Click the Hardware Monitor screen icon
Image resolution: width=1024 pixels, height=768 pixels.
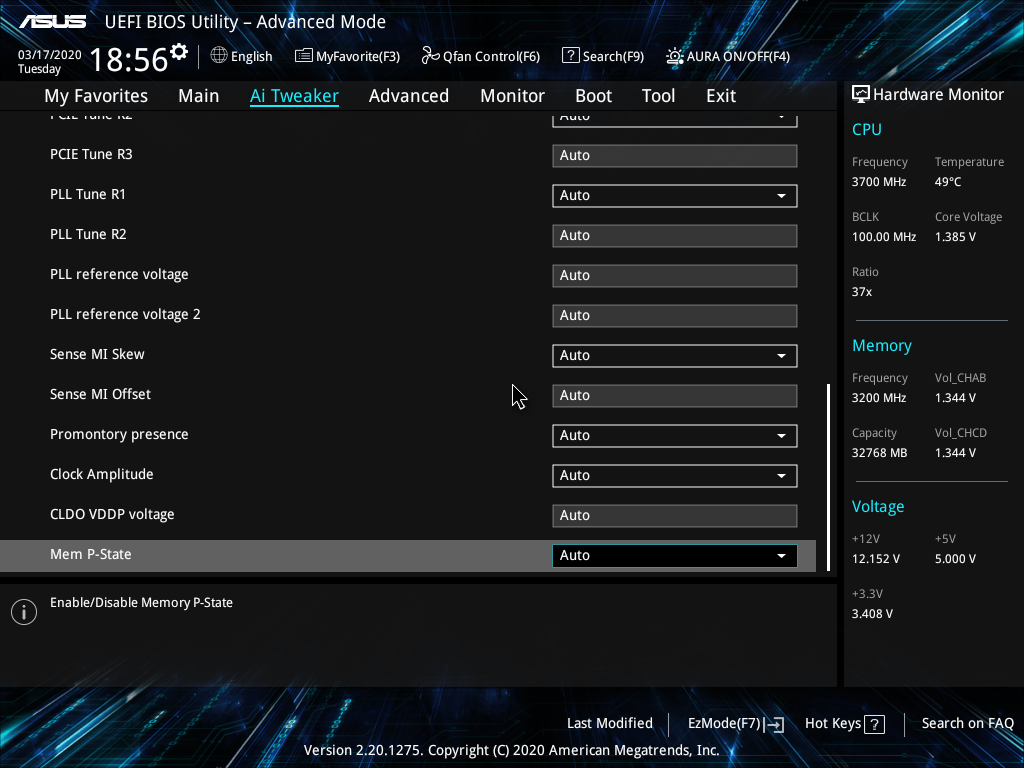tap(861, 95)
